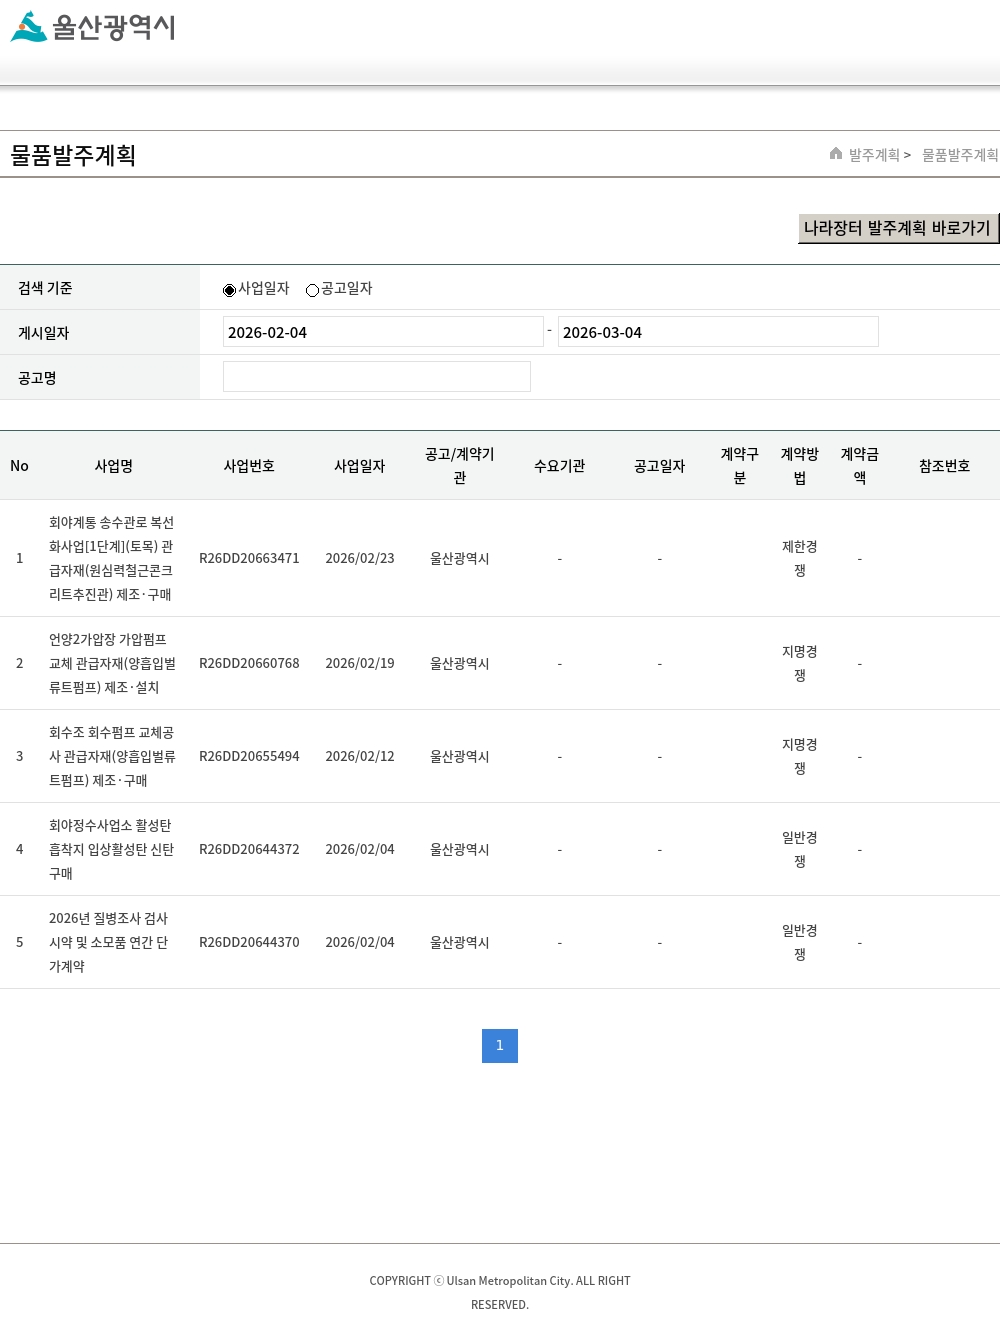Go to page 1 in pagination

pyautogui.click(x=500, y=1046)
